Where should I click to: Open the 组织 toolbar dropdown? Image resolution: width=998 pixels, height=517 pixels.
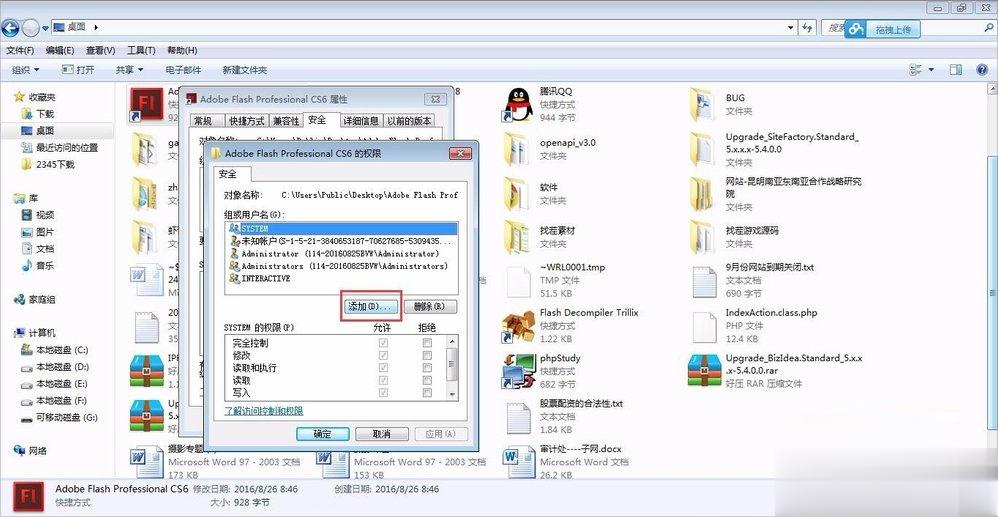[25, 70]
